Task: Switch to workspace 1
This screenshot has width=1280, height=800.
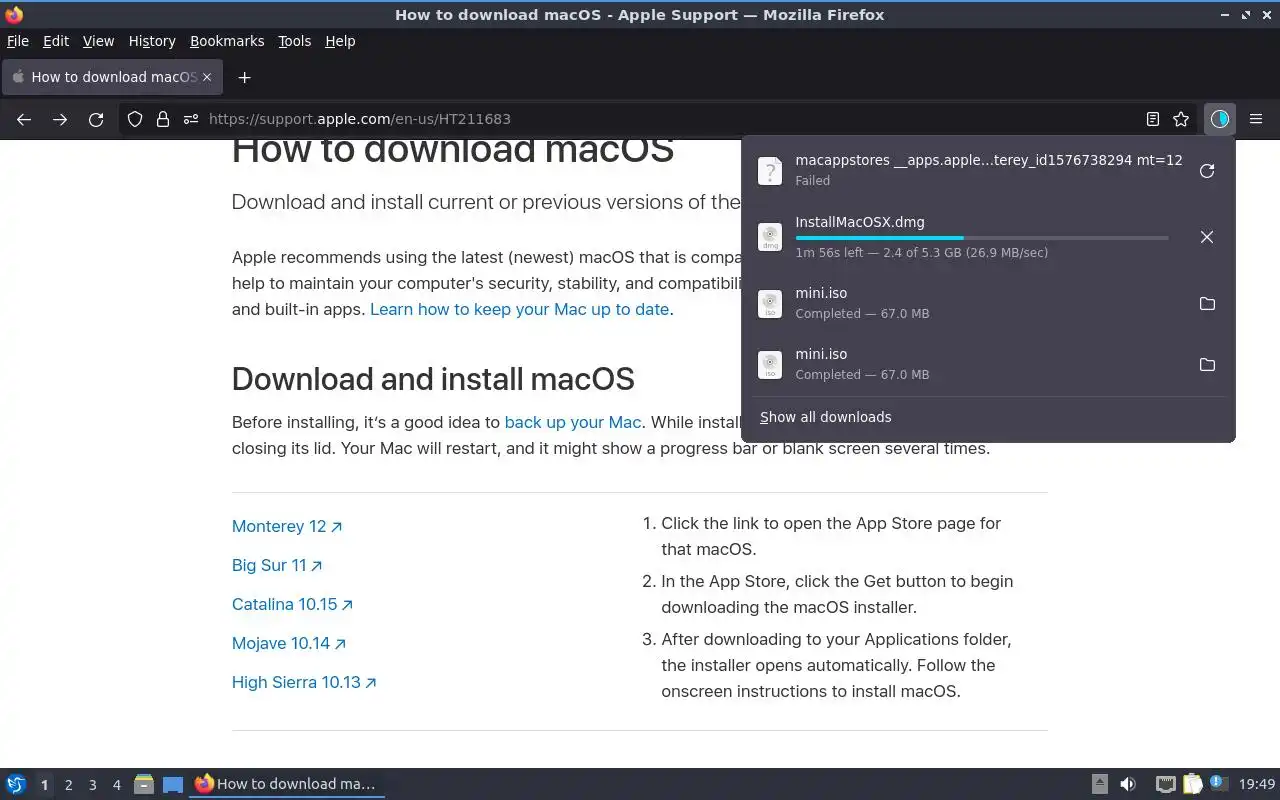Action: (x=44, y=785)
